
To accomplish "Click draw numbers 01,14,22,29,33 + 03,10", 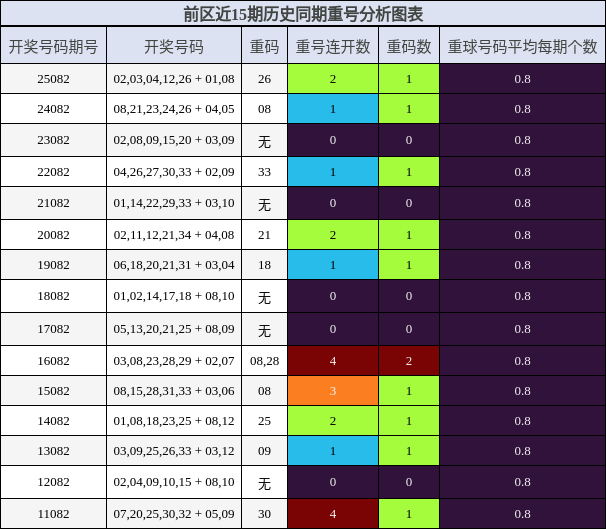I will click(174, 203).
